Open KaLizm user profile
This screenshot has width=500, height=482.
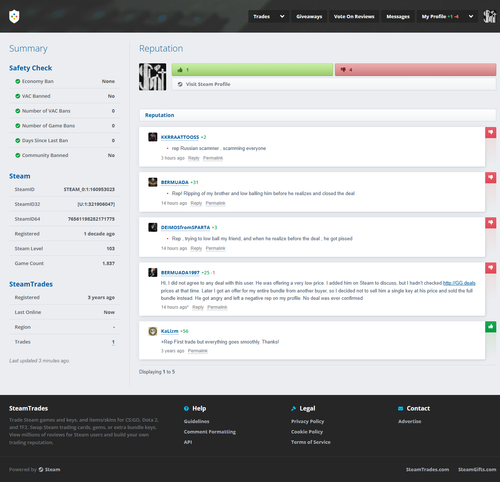[169, 331]
